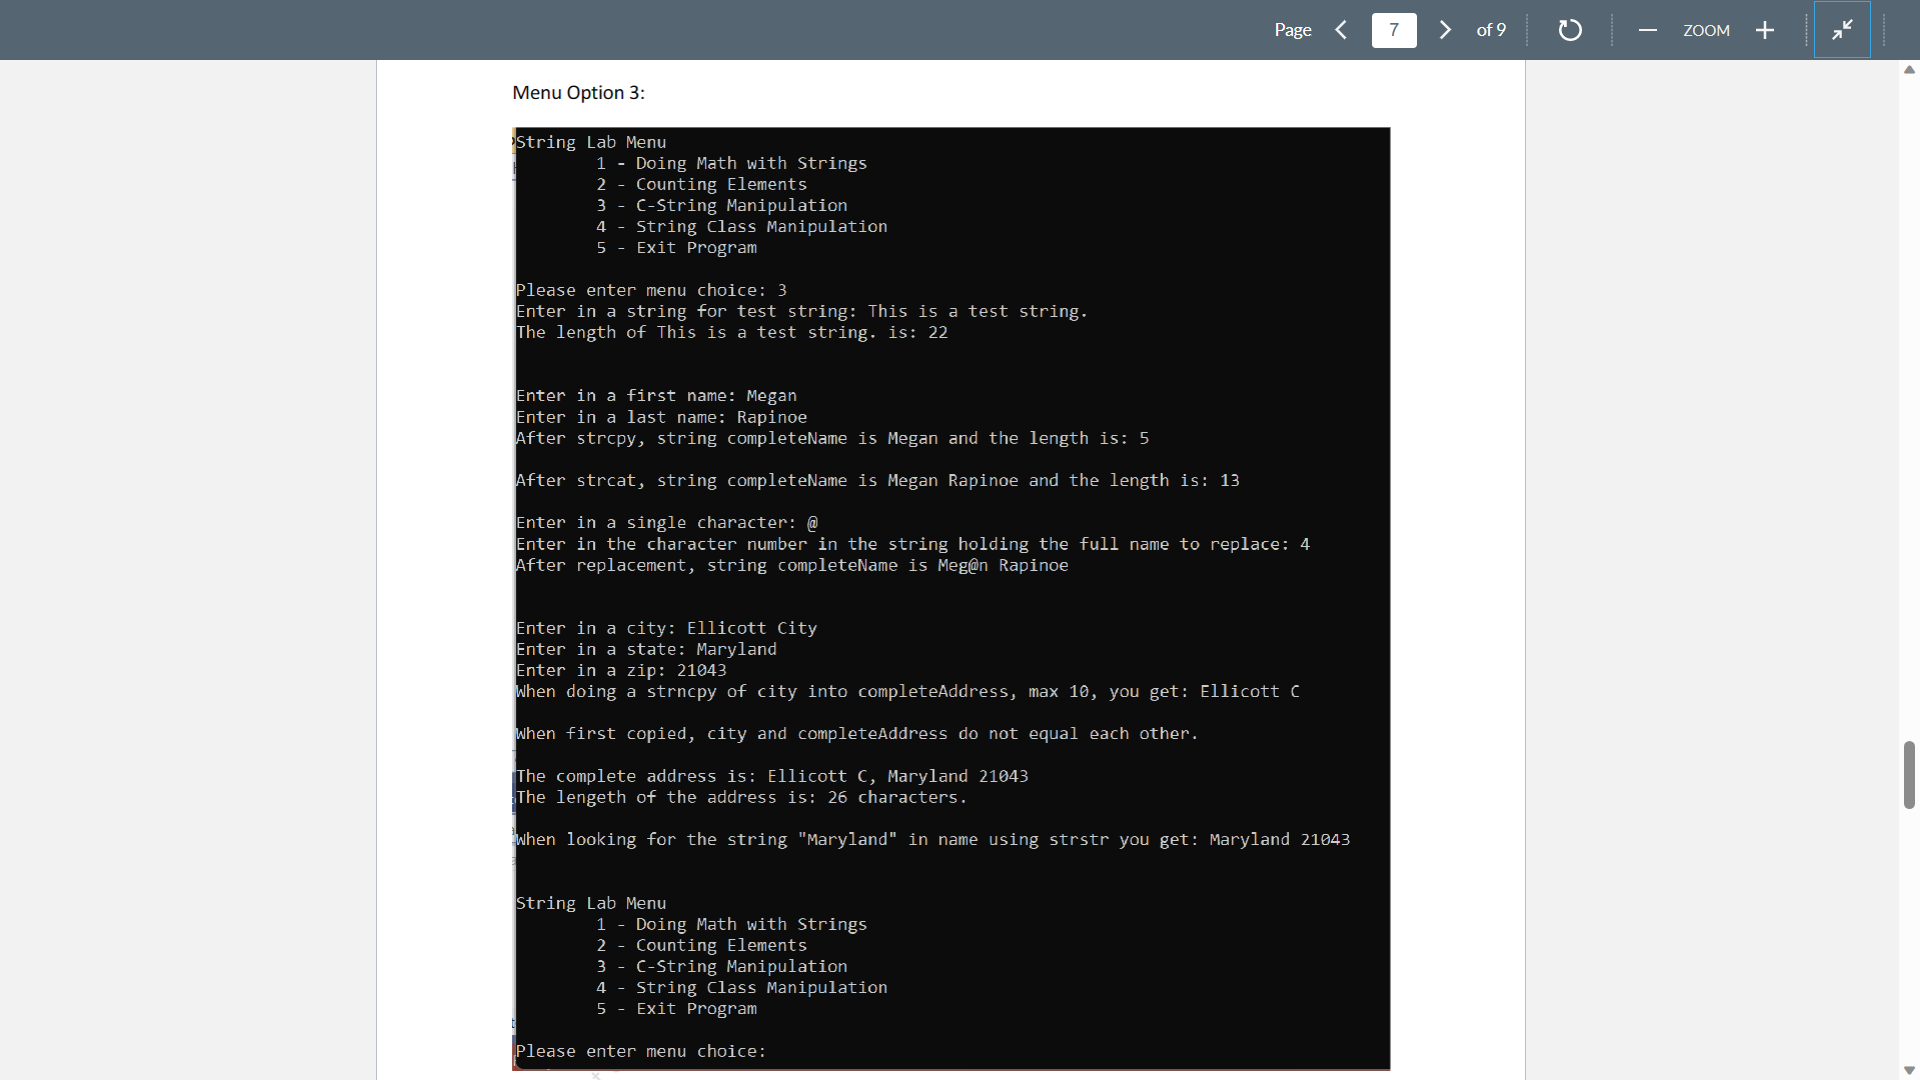Click the next page navigation arrow
The image size is (1920, 1080).
coord(1444,29)
